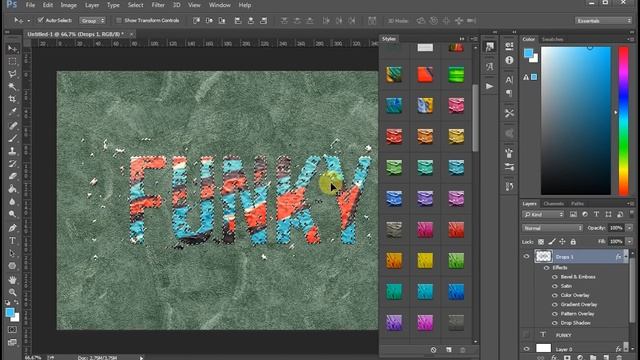Click the Styles panel vertical scrollbar
The height and width of the screenshot is (360, 640).
pos(475,118)
